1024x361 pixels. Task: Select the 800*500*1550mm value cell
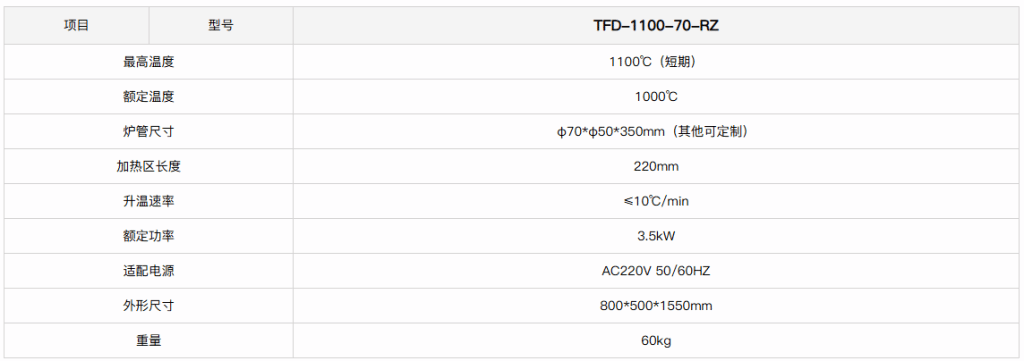coord(656,306)
